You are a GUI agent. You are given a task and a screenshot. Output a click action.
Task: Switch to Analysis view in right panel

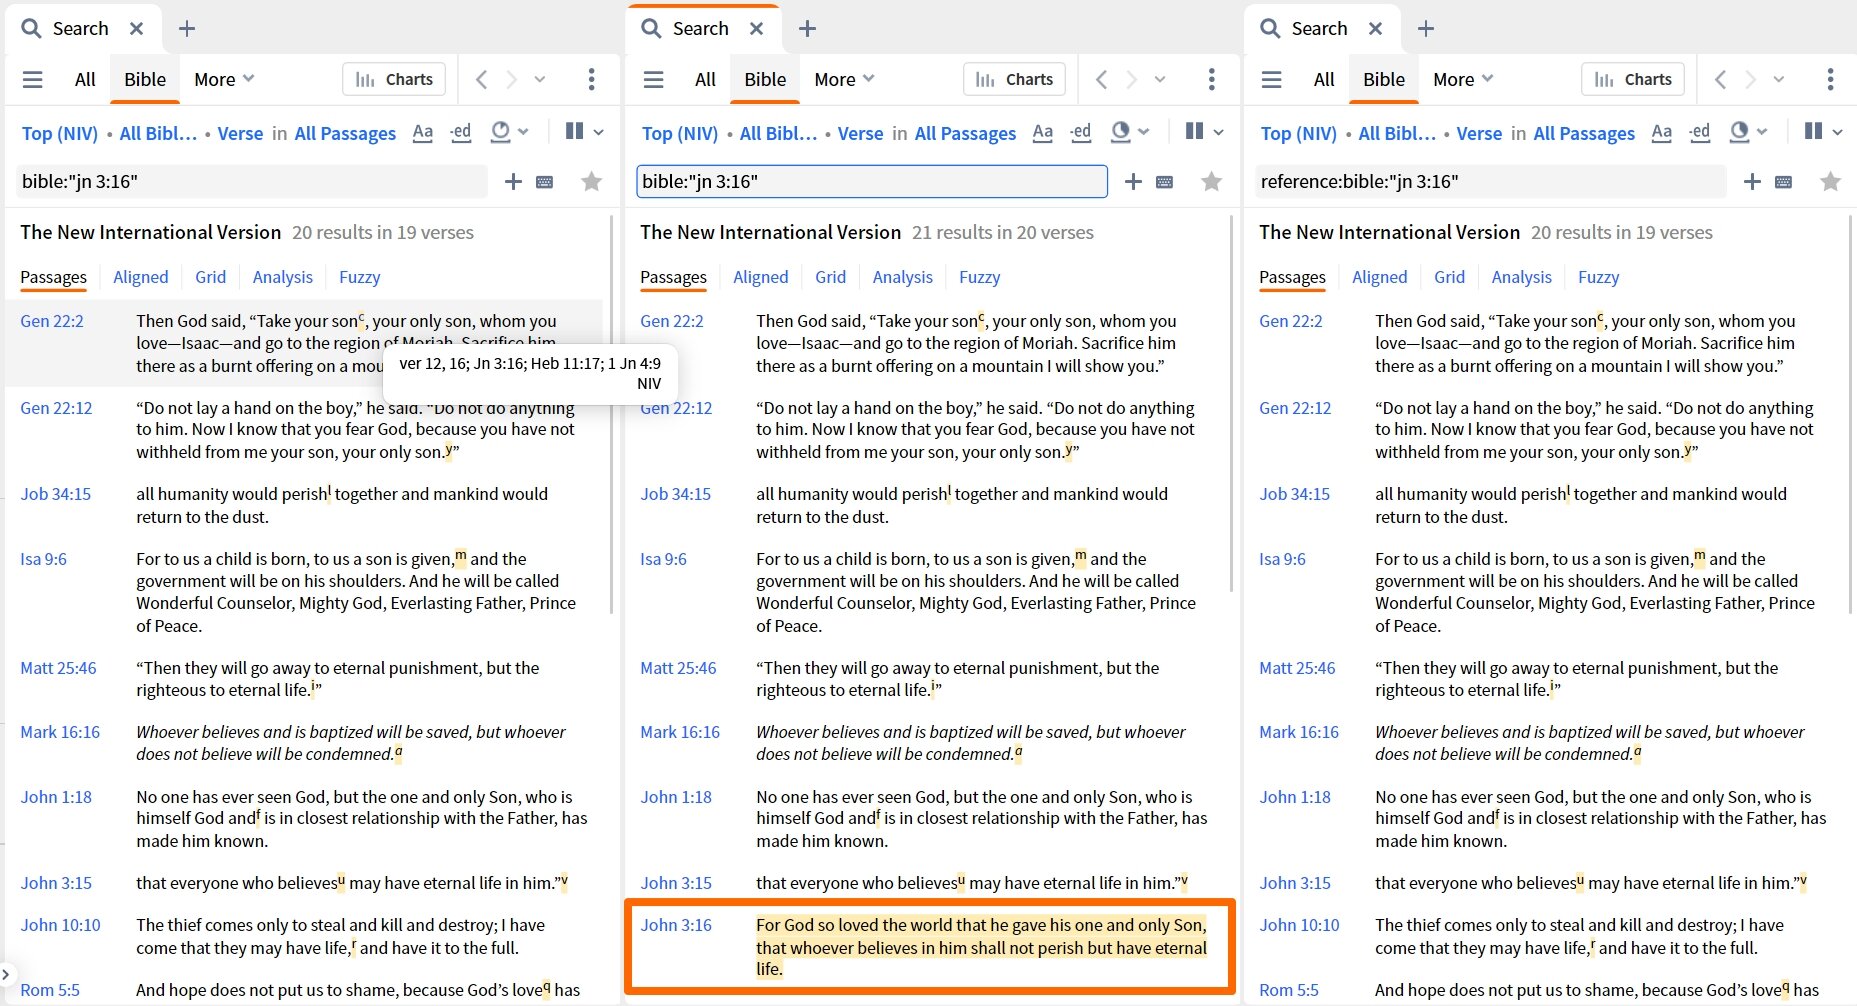1522,277
